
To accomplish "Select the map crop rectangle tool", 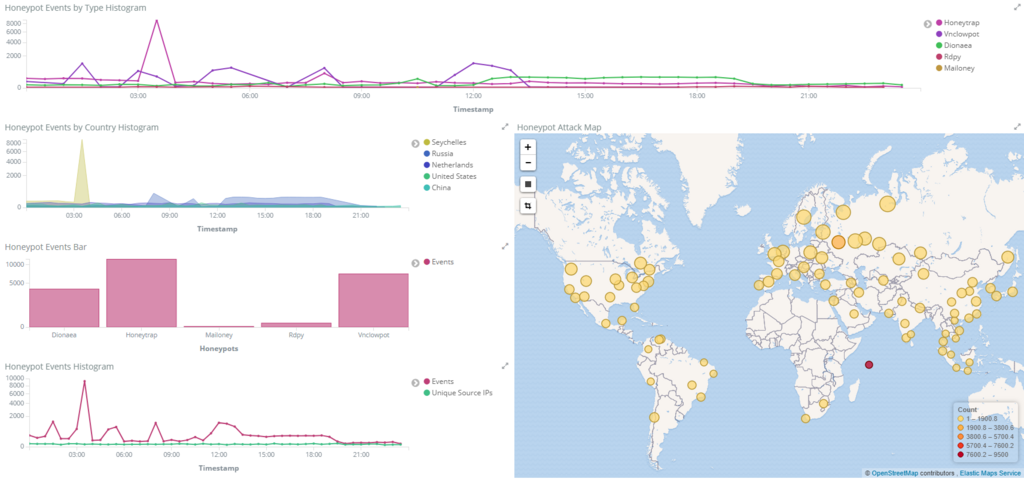I will [528, 205].
